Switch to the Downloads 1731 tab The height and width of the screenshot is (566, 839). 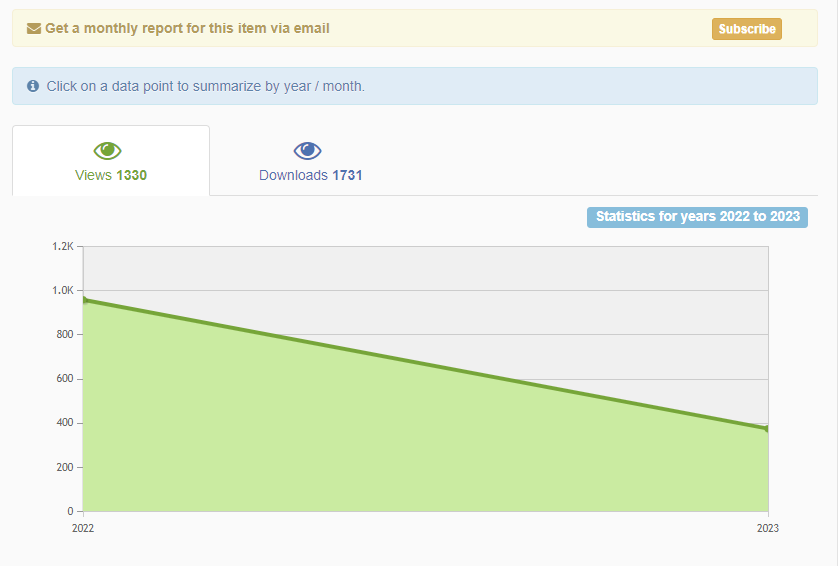point(310,160)
